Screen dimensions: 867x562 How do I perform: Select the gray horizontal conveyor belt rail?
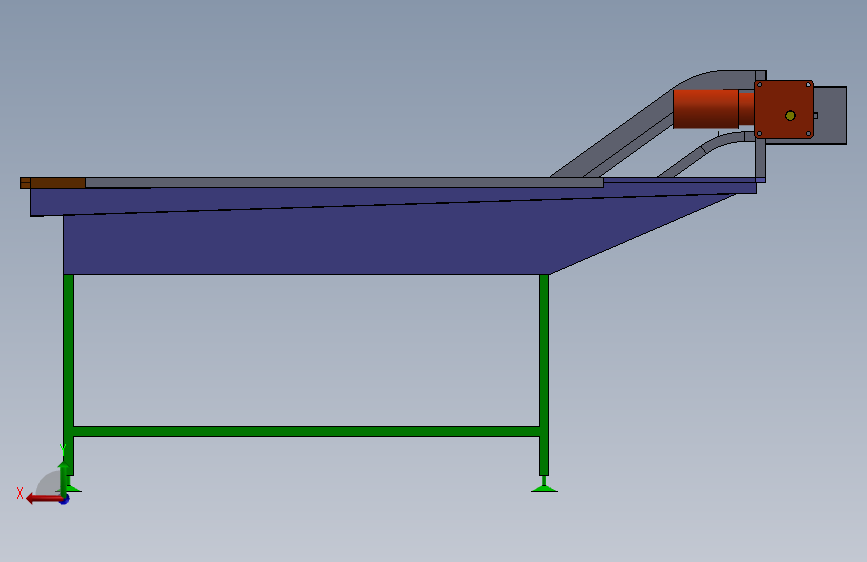pos(344,183)
